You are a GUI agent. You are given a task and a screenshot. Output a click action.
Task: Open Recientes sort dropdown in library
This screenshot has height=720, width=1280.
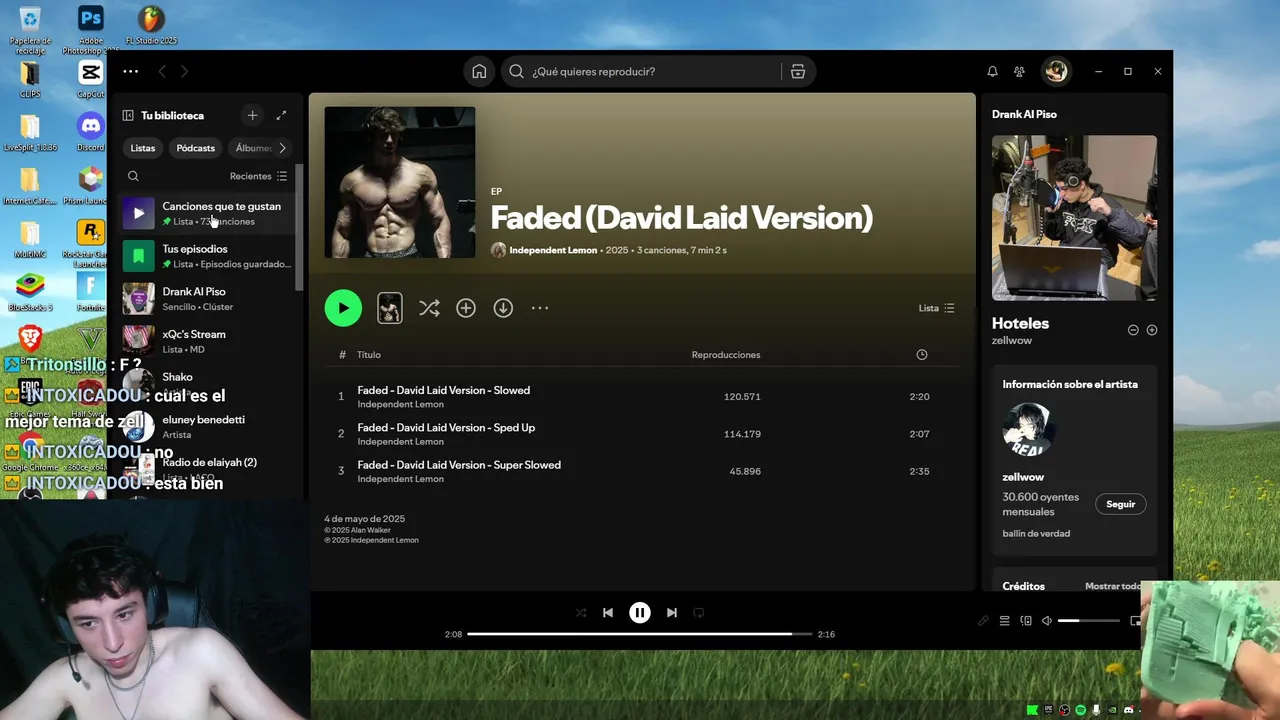coord(258,176)
